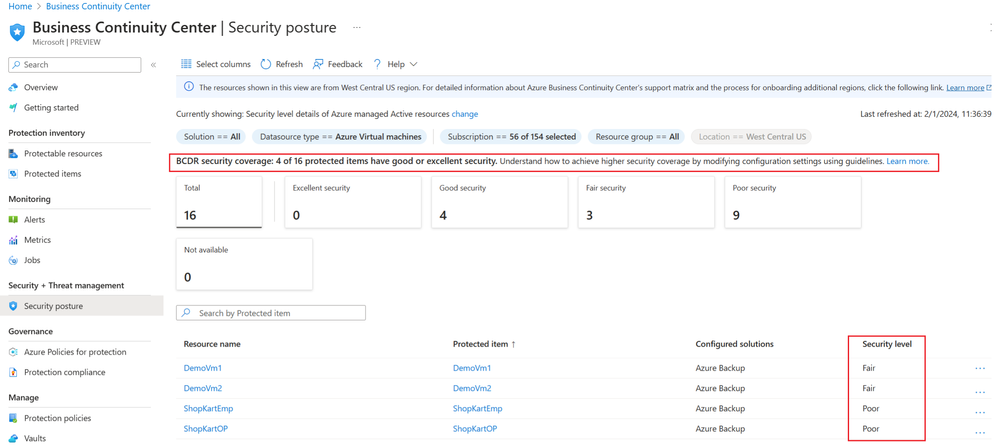
Task: Expand the Help dropdown chevron
Action: pos(413,64)
